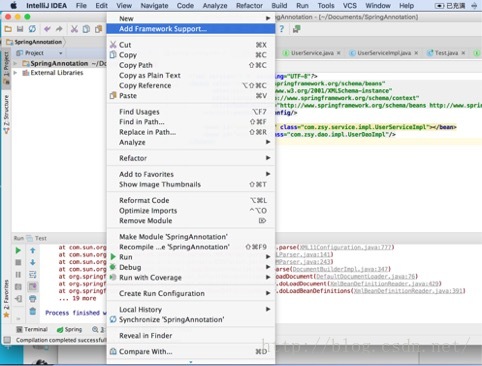The height and width of the screenshot is (366, 482).
Task: Click the Save All toolbar icon
Action: pyautogui.click(x=20, y=29)
